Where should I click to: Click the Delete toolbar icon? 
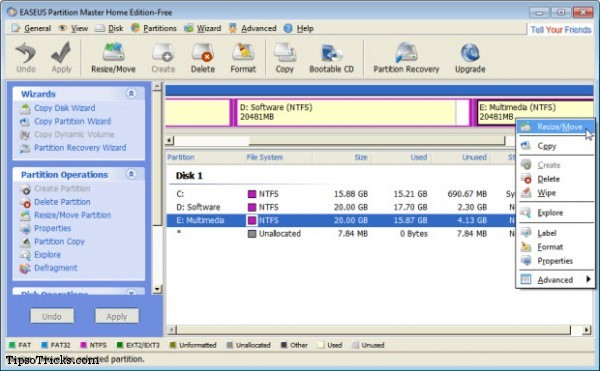pos(203,57)
